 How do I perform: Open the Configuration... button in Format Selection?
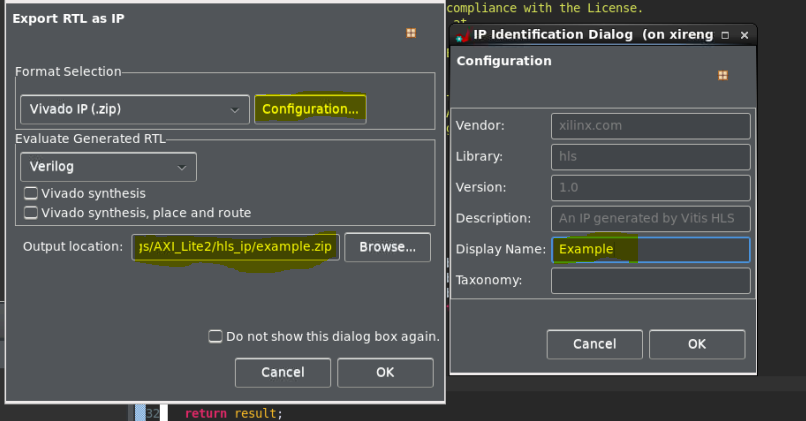(x=310, y=109)
